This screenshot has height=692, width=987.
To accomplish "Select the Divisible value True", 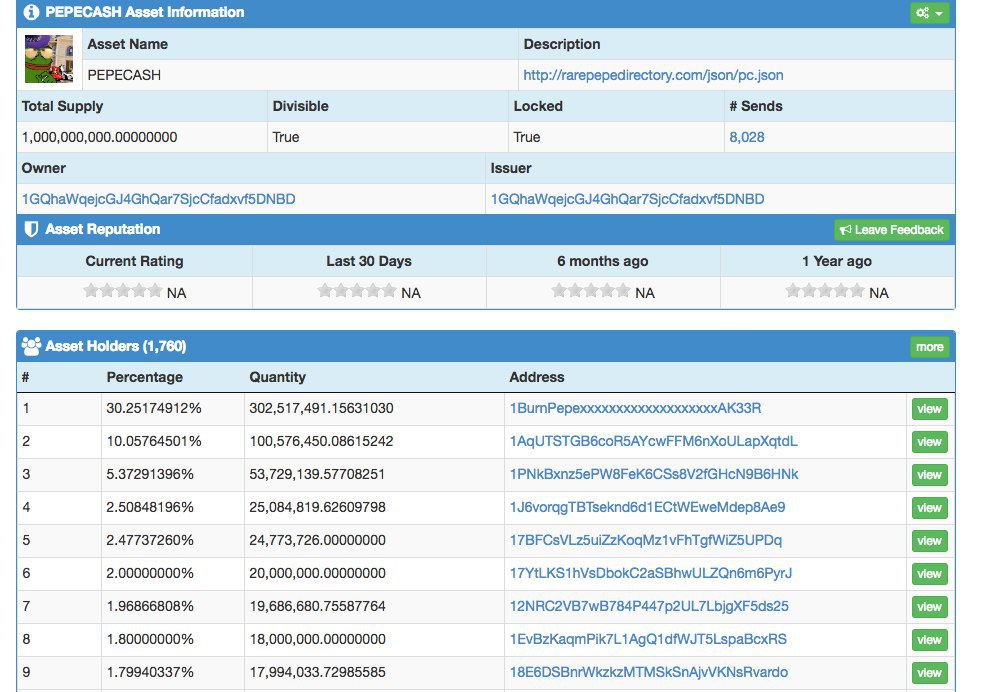I will 286,137.
